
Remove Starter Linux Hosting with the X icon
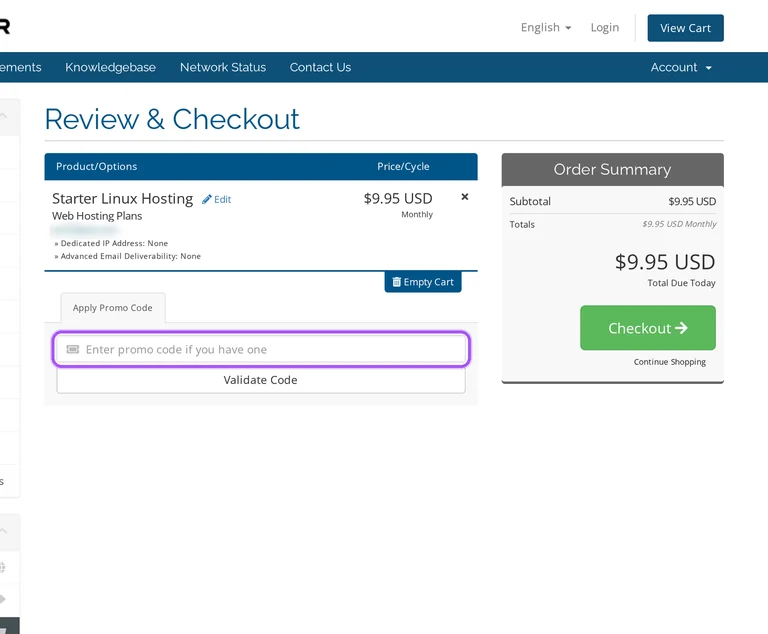[x=465, y=197]
